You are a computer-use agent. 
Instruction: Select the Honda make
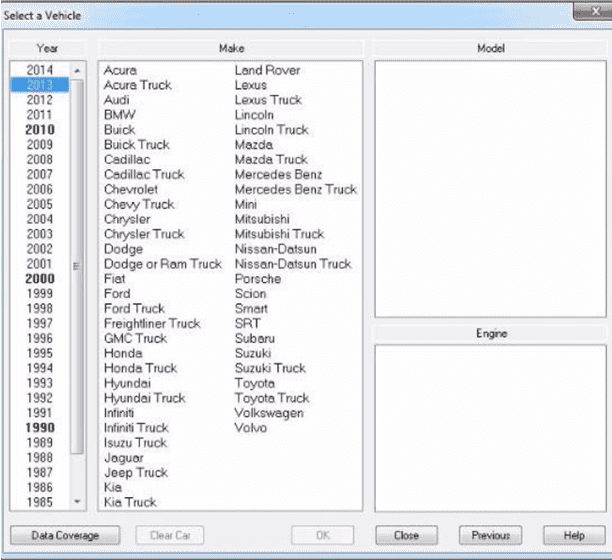pyautogui.click(x=123, y=353)
